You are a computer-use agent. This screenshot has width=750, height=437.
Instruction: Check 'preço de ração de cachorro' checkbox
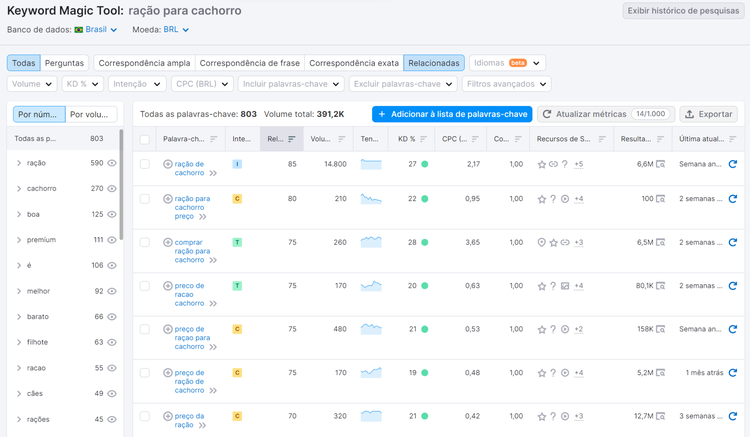coord(144,372)
